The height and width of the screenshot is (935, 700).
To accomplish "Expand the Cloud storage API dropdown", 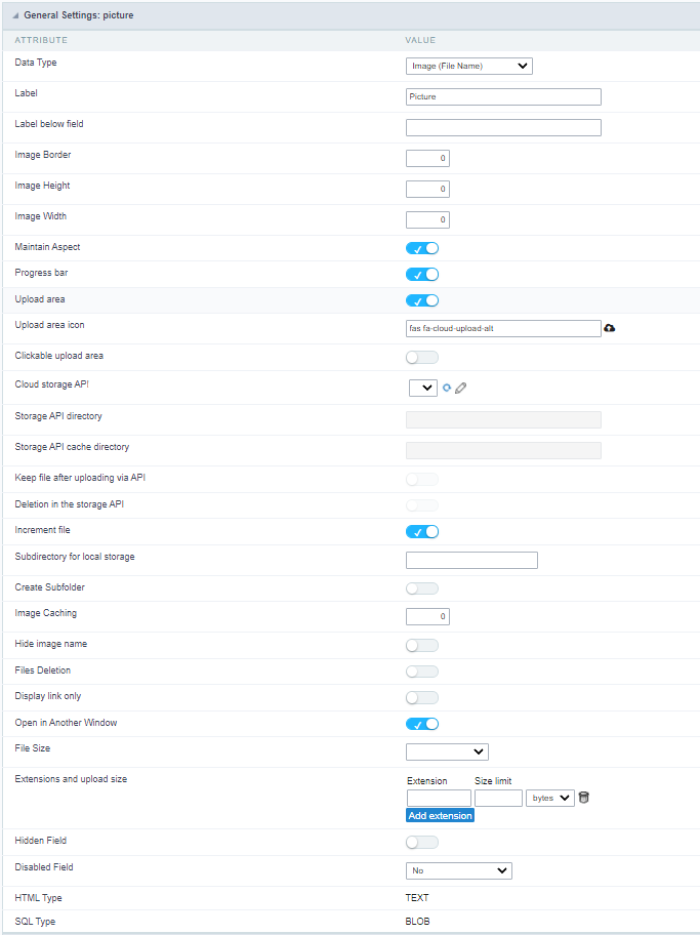I will pyautogui.click(x=422, y=388).
